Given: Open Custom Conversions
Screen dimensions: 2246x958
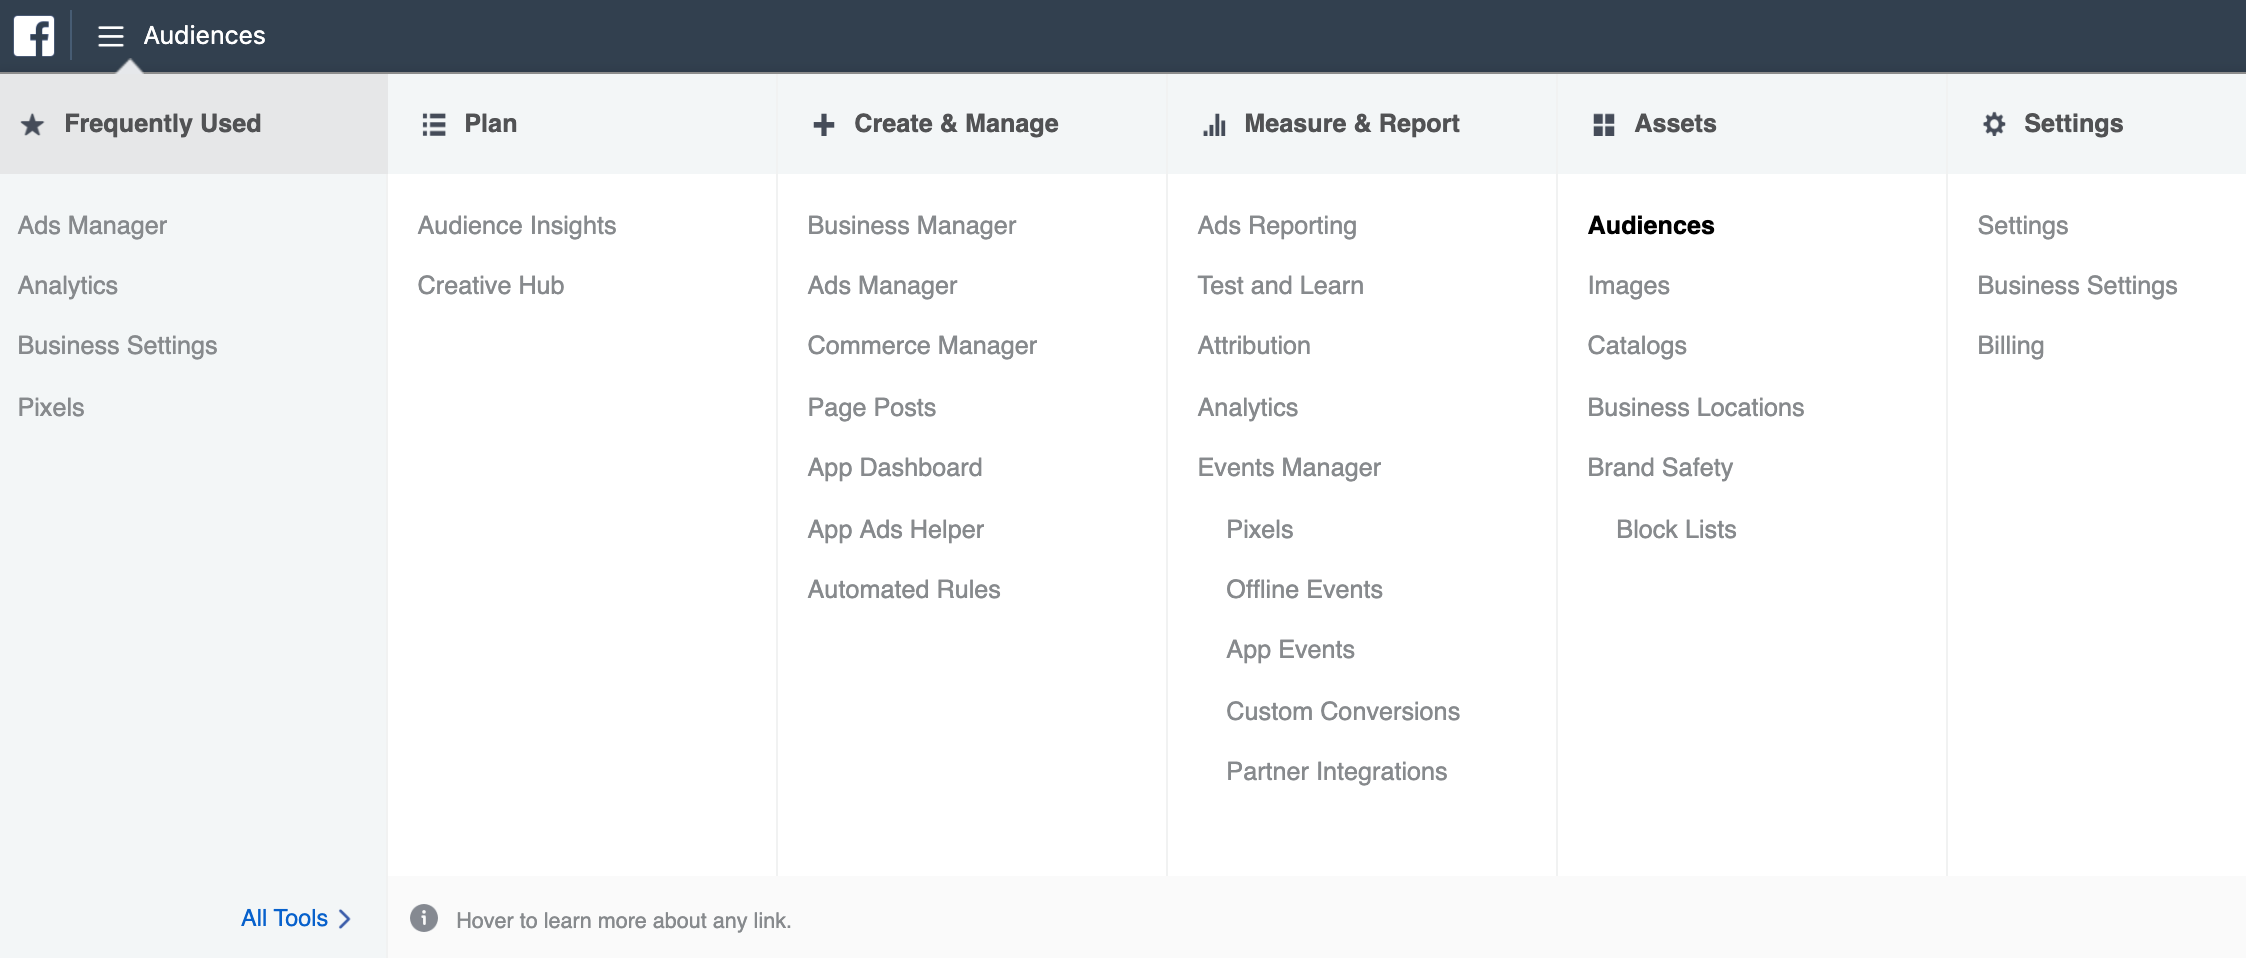Looking at the screenshot, I should [1343, 711].
